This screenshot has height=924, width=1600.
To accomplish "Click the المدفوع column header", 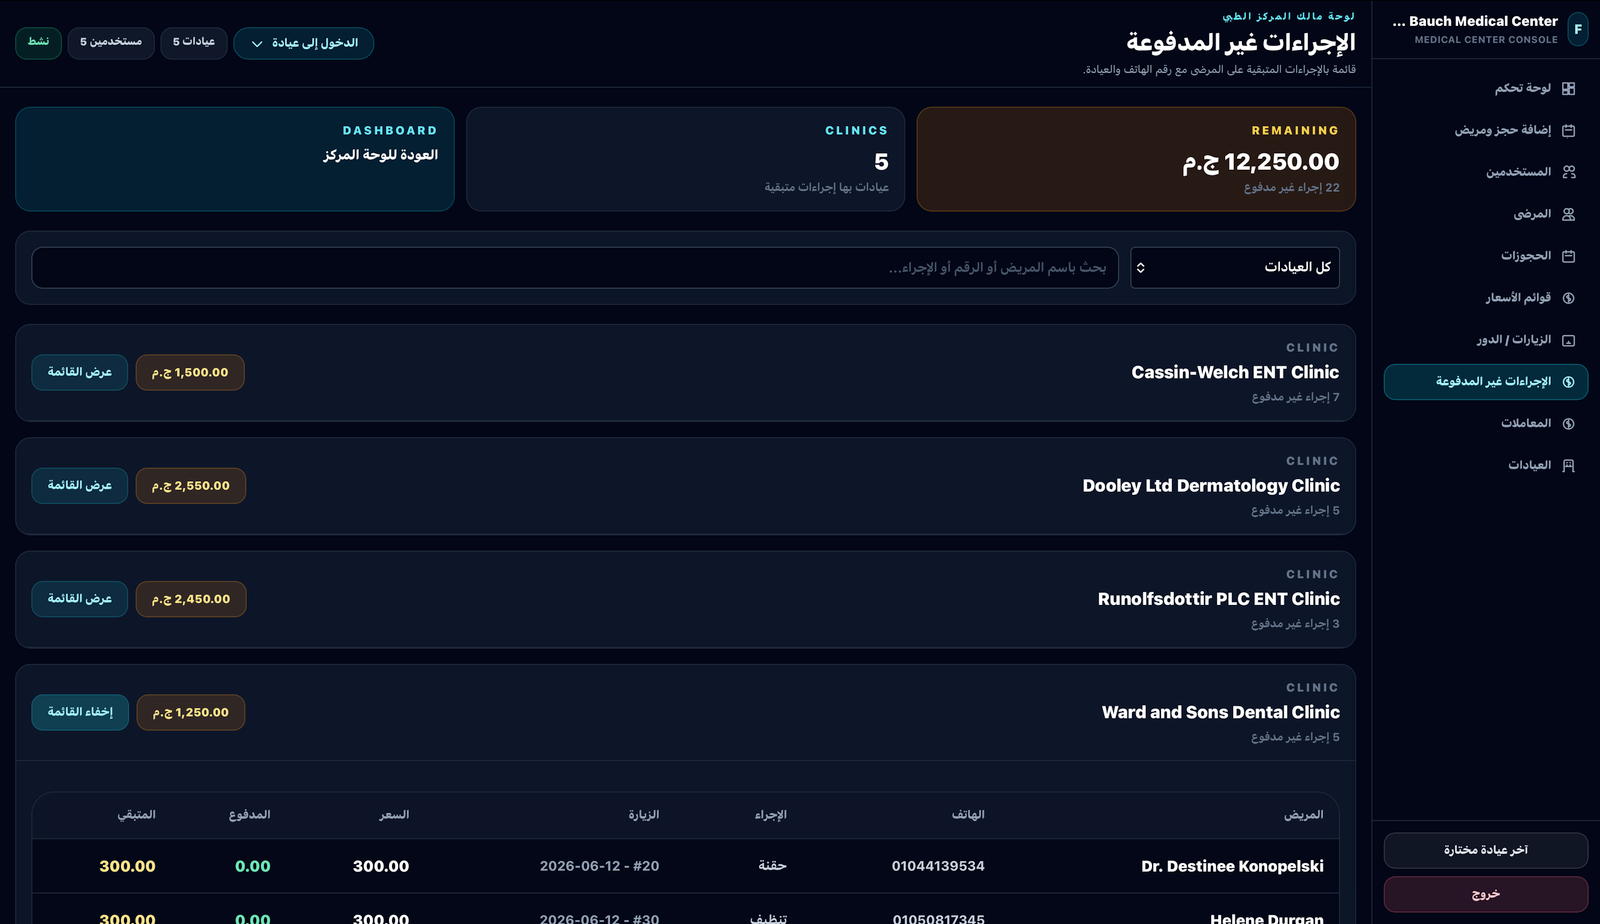I will (x=250, y=815).
